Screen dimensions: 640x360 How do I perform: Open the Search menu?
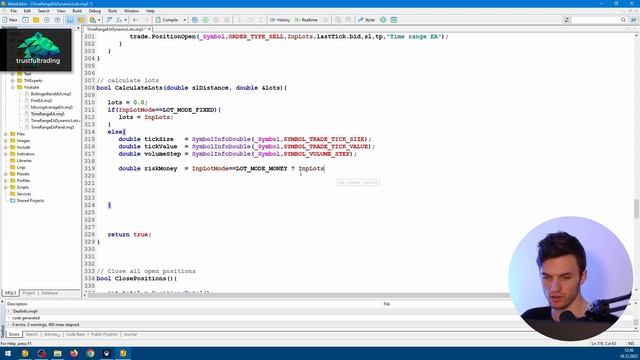44,11
